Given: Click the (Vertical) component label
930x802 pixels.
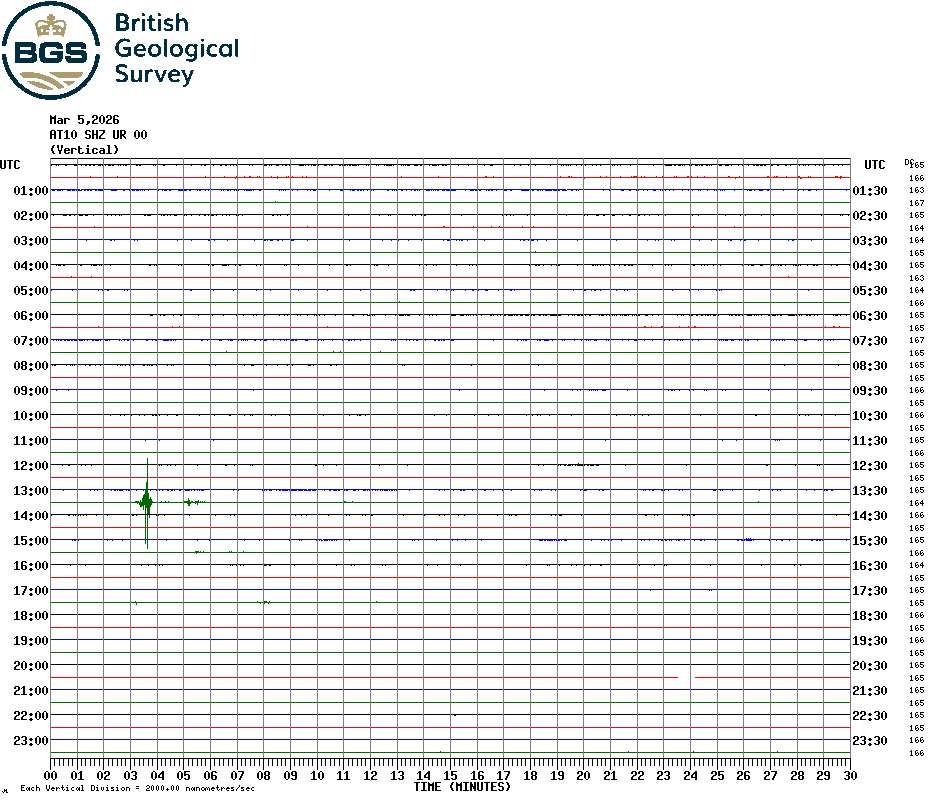Looking at the screenshot, I should pos(84,150).
